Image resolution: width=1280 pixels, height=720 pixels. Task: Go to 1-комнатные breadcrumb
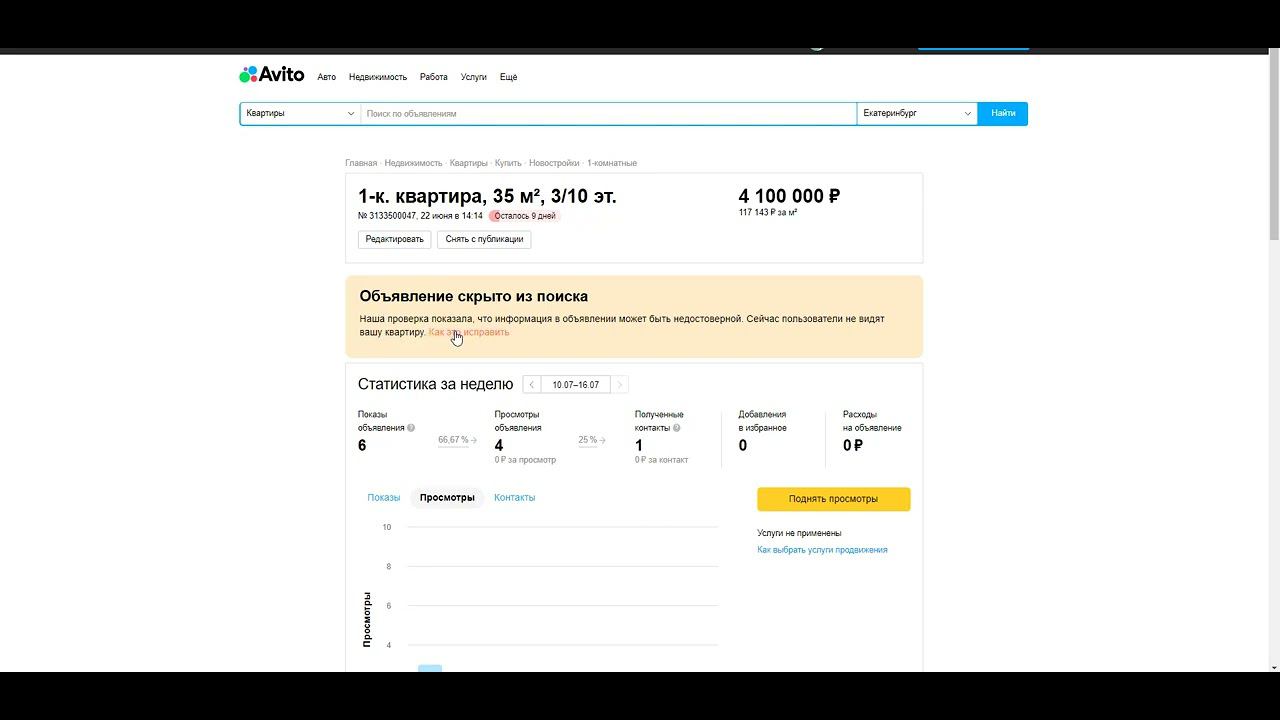tap(612, 163)
